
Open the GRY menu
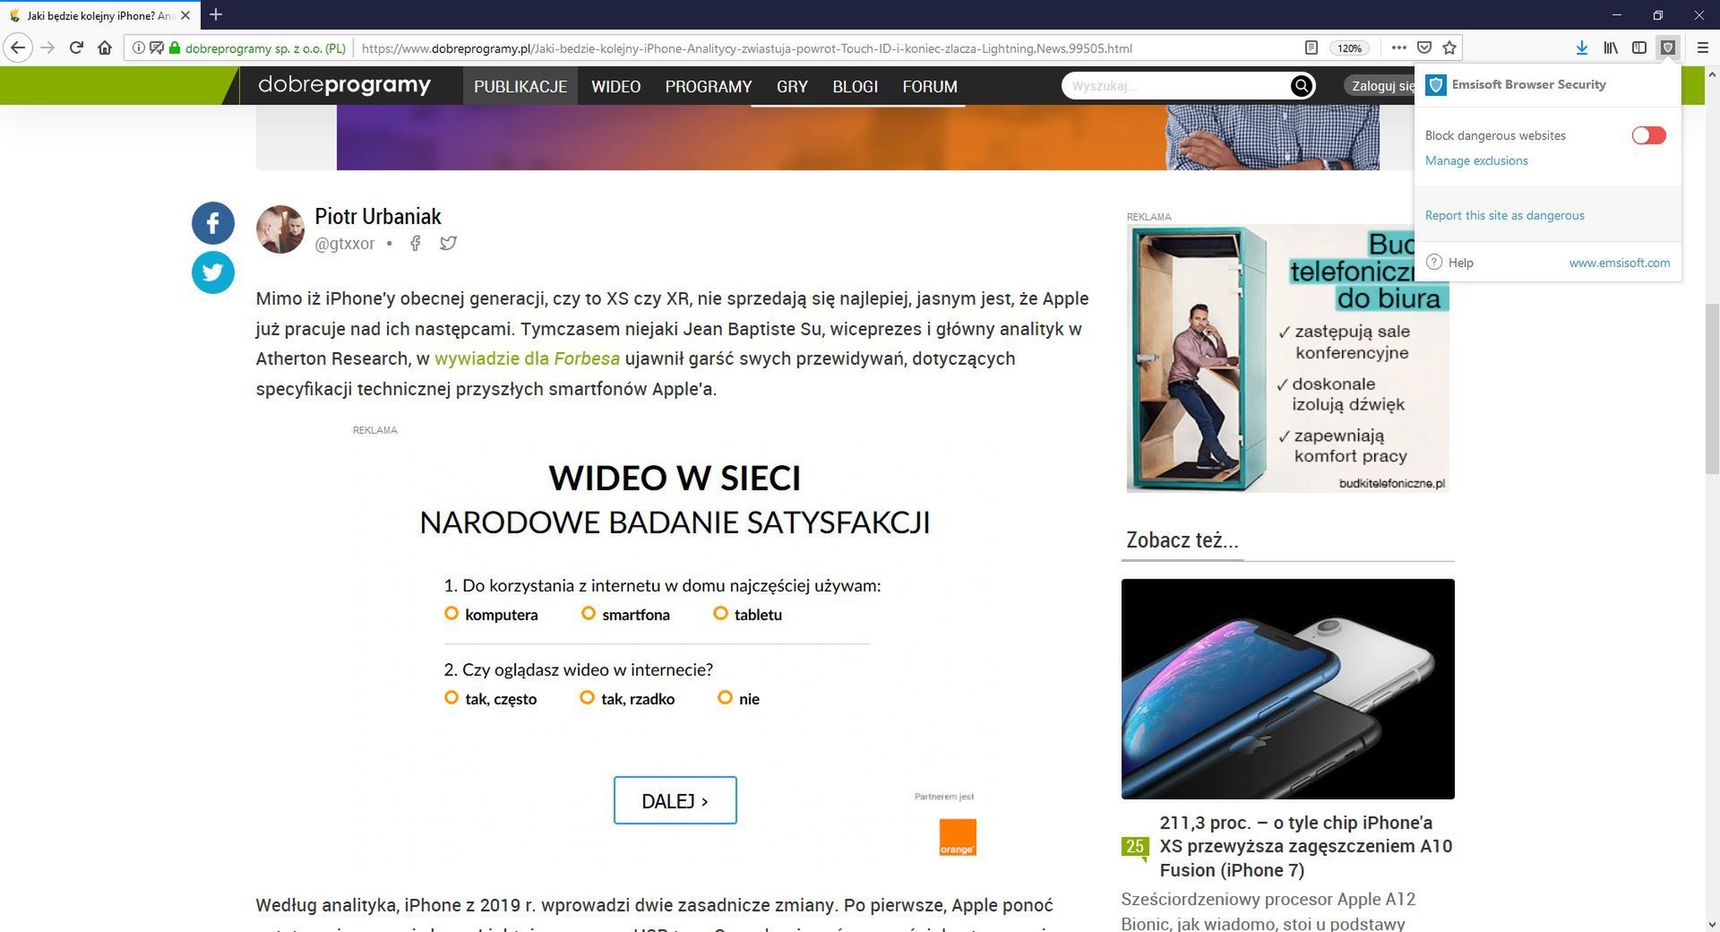click(x=792, y=86)
